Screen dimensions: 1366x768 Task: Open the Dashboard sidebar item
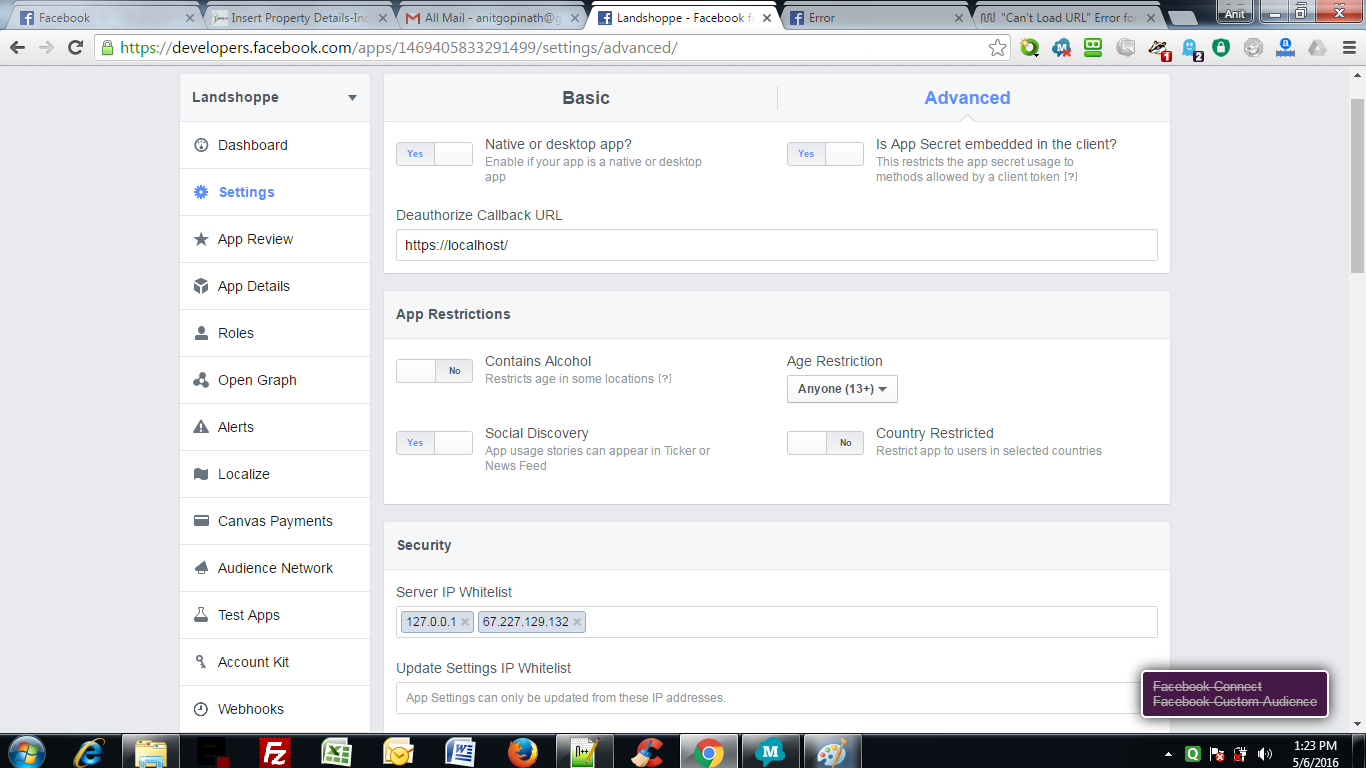(x=275, y=145)
